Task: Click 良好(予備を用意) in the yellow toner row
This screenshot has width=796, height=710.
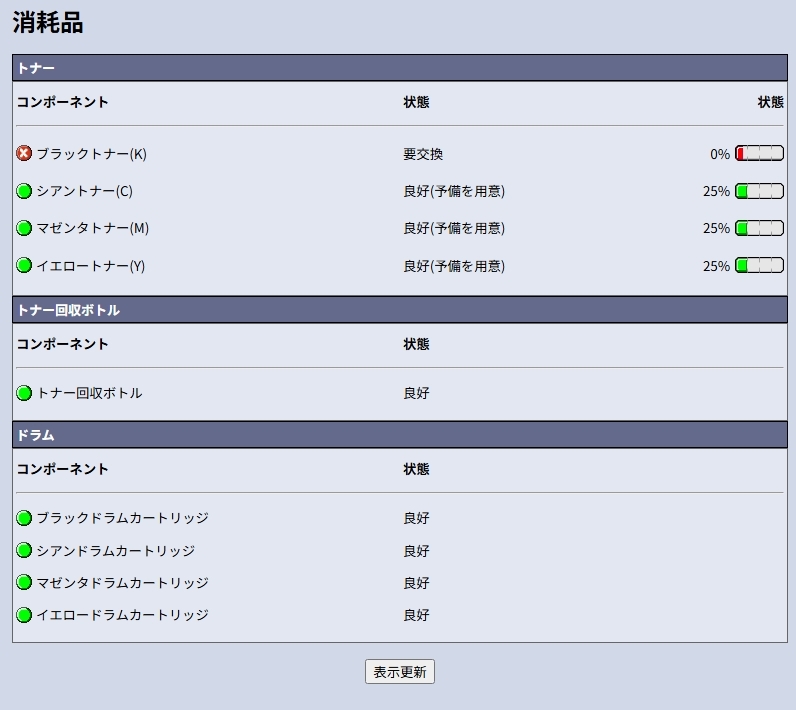Action: (x=454, y=266)
